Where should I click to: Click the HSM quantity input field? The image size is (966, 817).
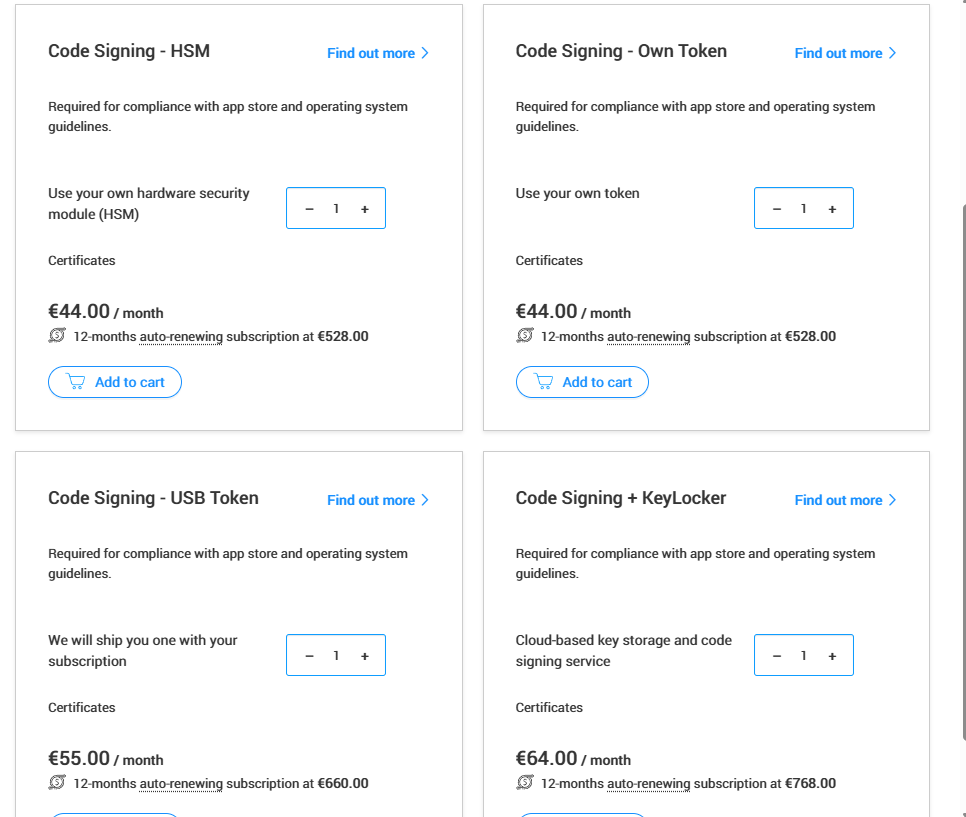point(337,209)
